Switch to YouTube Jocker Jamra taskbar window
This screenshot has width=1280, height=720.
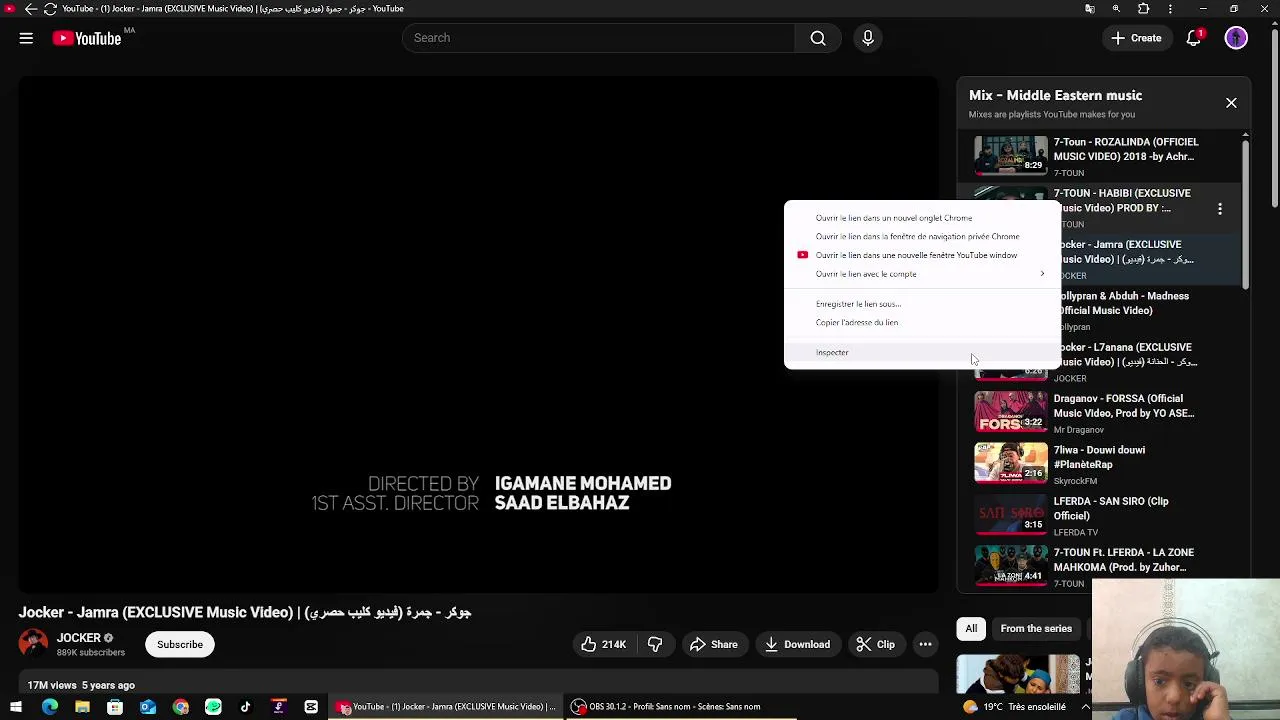[446, 707]
